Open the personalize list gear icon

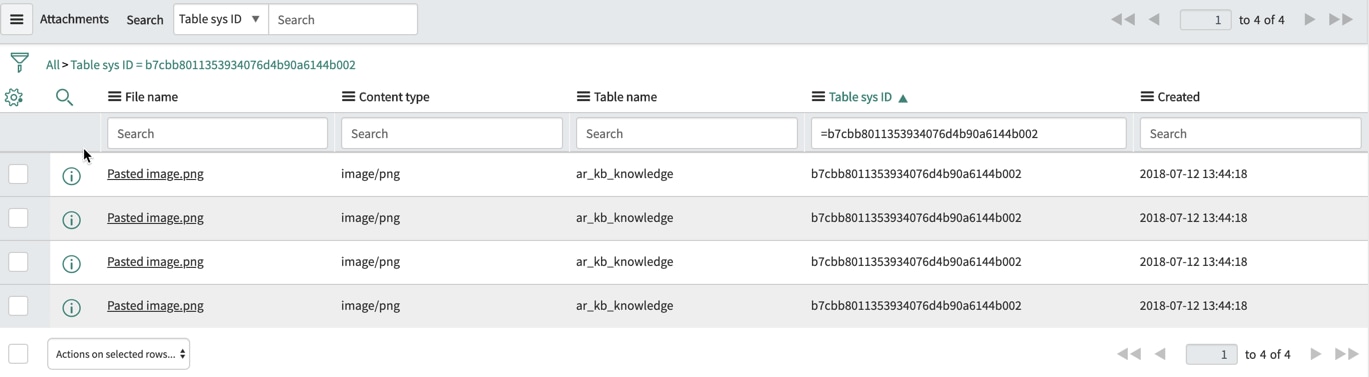click(14, 97)
